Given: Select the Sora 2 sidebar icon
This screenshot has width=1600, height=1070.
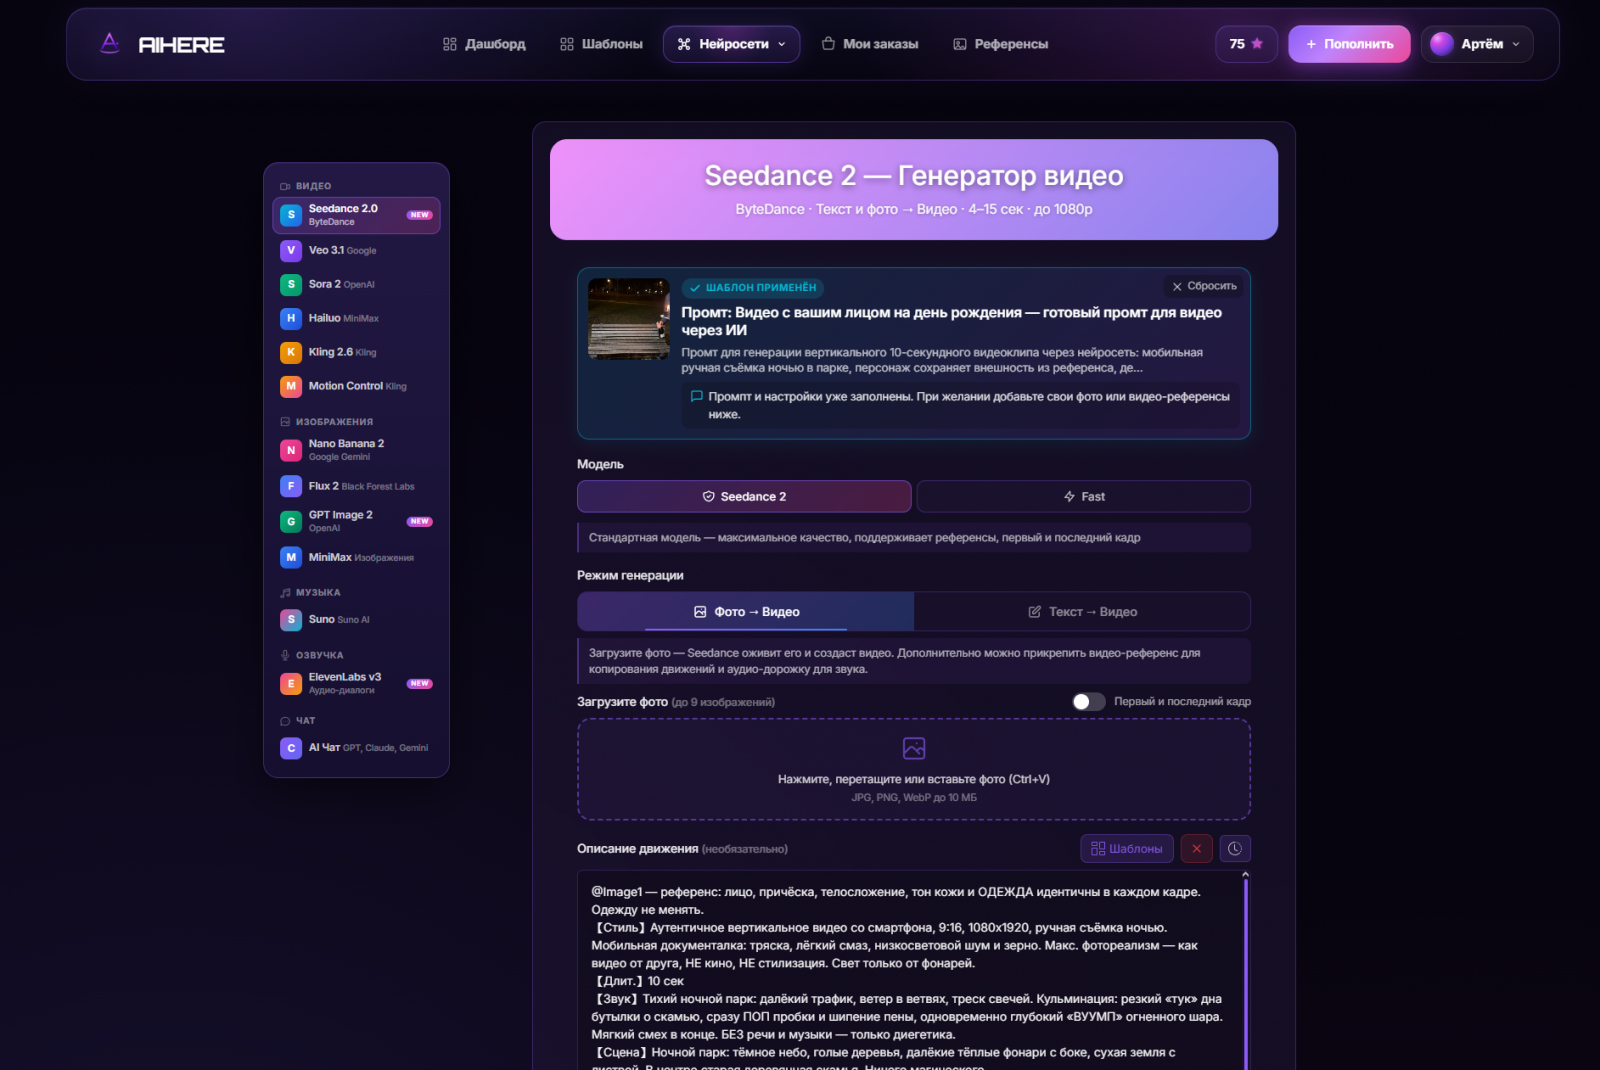Looking at the screenshot, I should [x=291, y=285].
